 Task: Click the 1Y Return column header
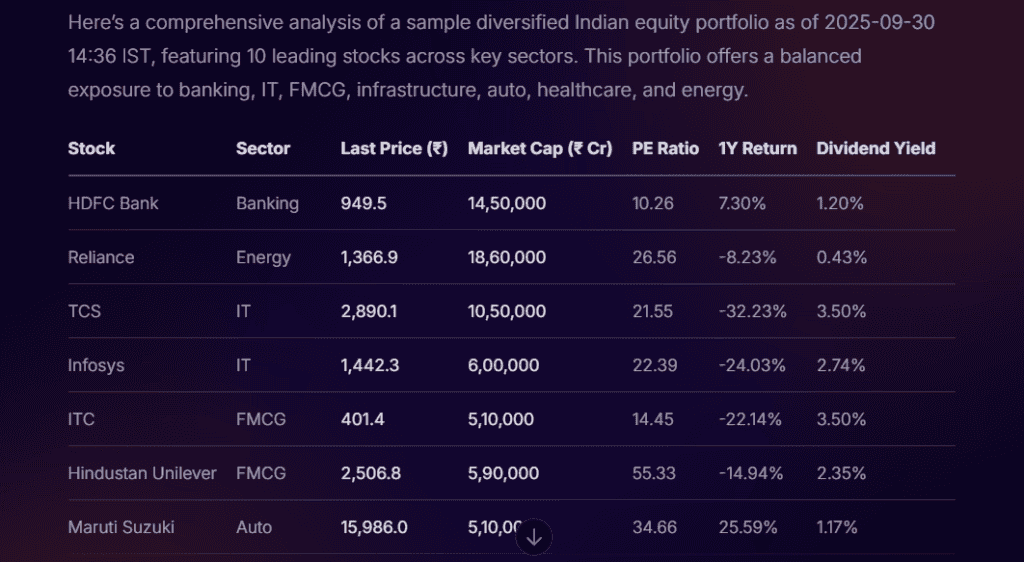point(757,148)
